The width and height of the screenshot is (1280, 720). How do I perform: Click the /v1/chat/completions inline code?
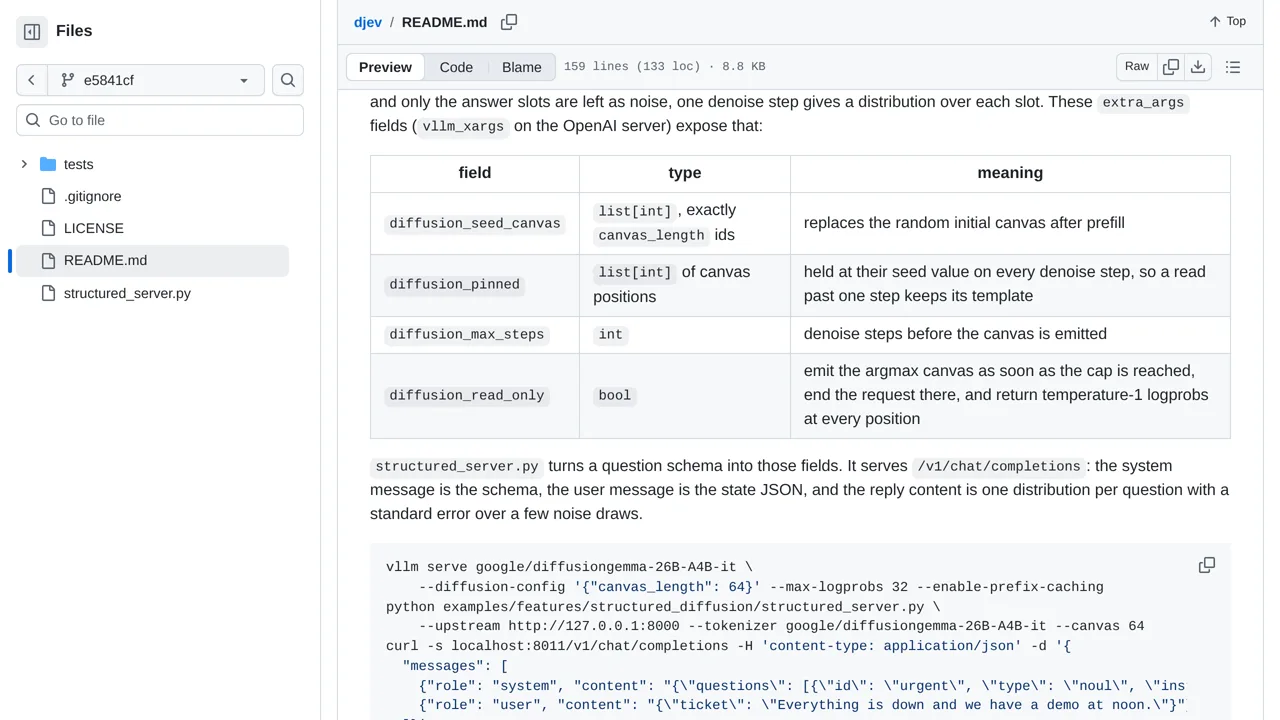click(x=999, y=467)
